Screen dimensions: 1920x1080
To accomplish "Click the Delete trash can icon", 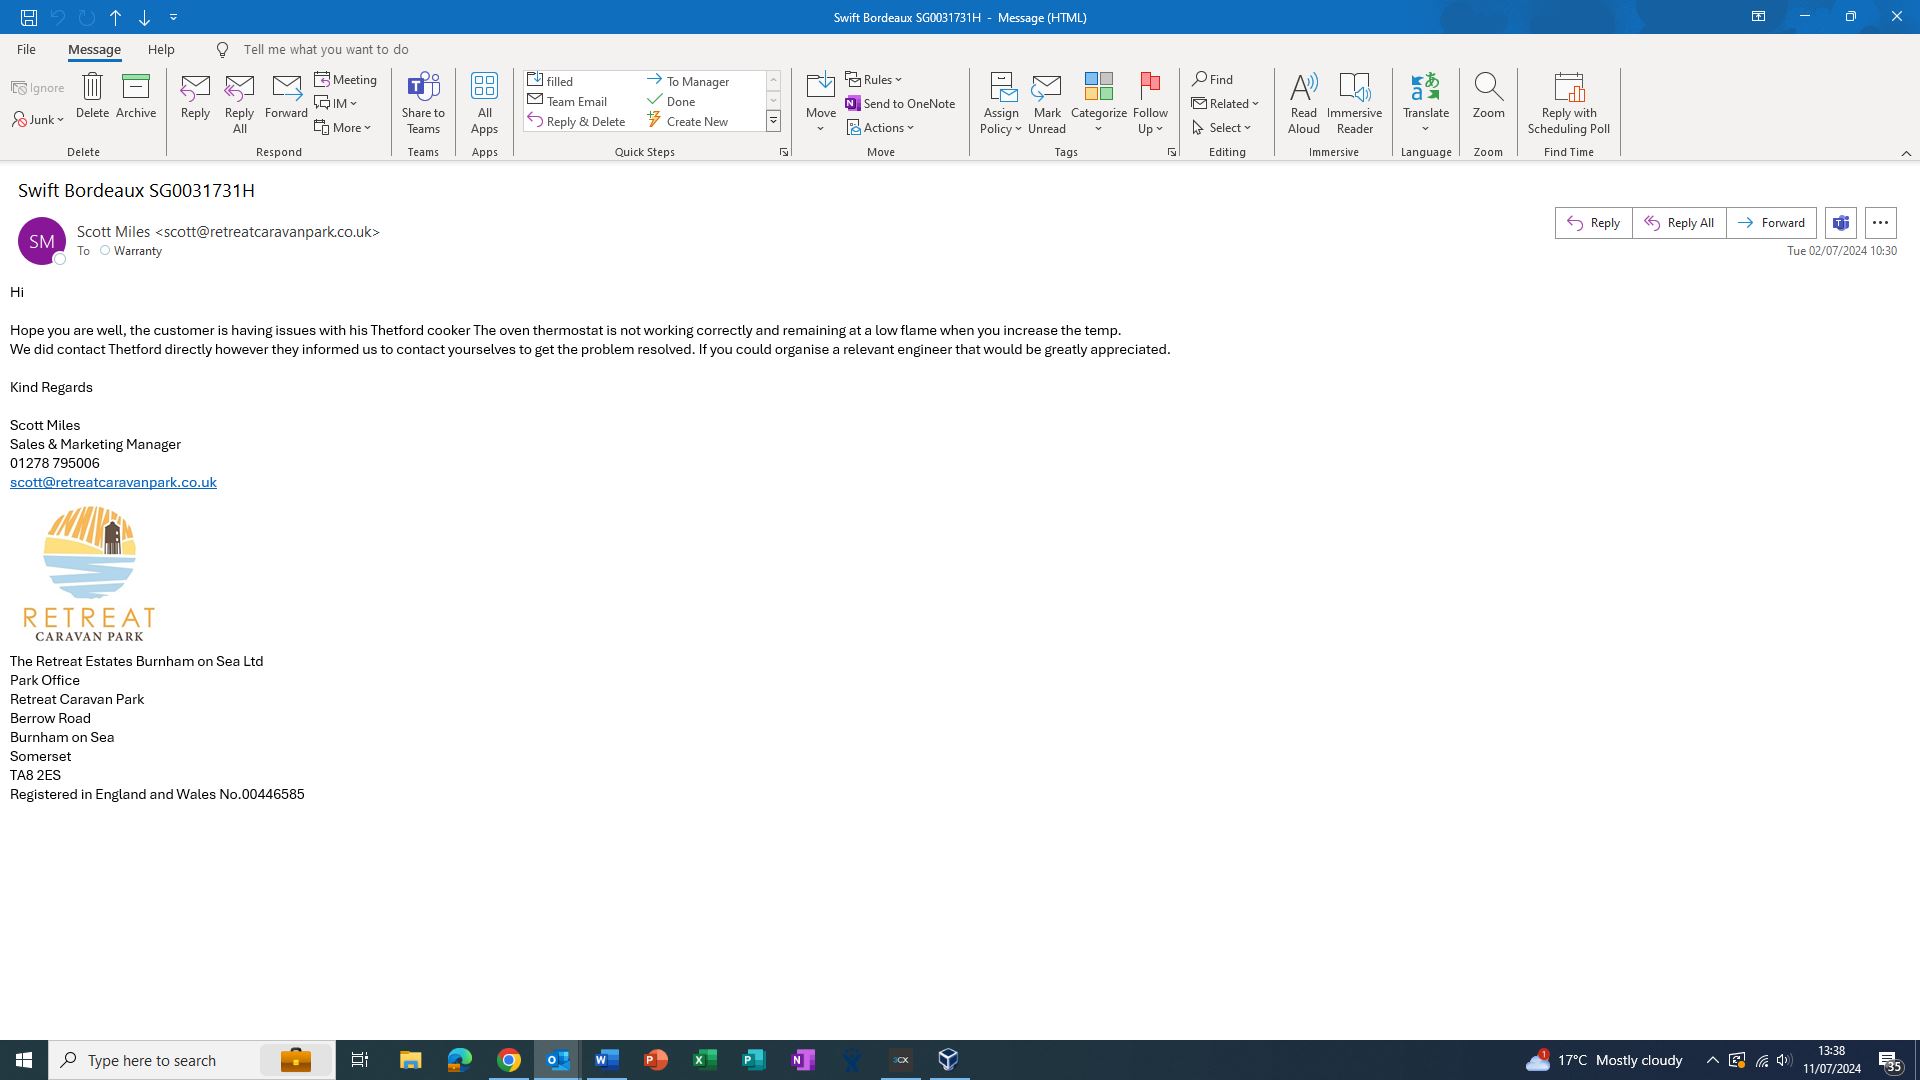I will [x=92, y=88].
